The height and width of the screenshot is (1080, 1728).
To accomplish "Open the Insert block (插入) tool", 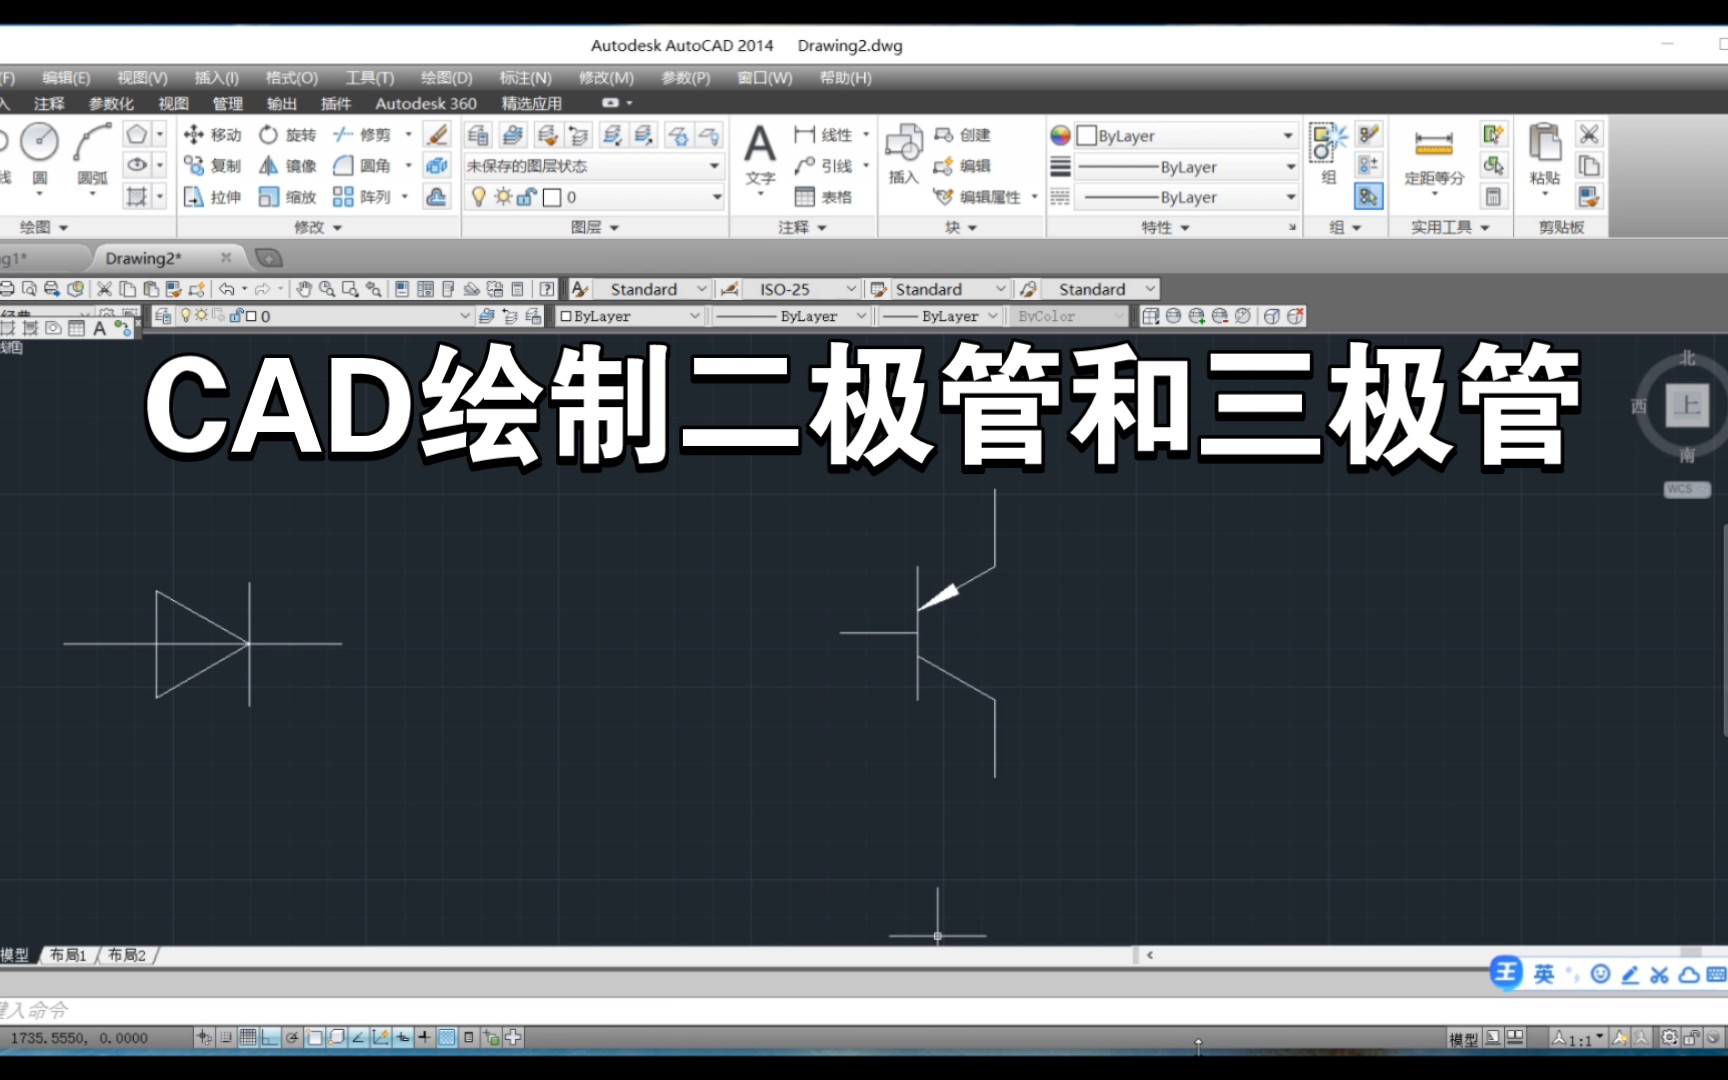I will pyautogui.click(x=903, y=153).
